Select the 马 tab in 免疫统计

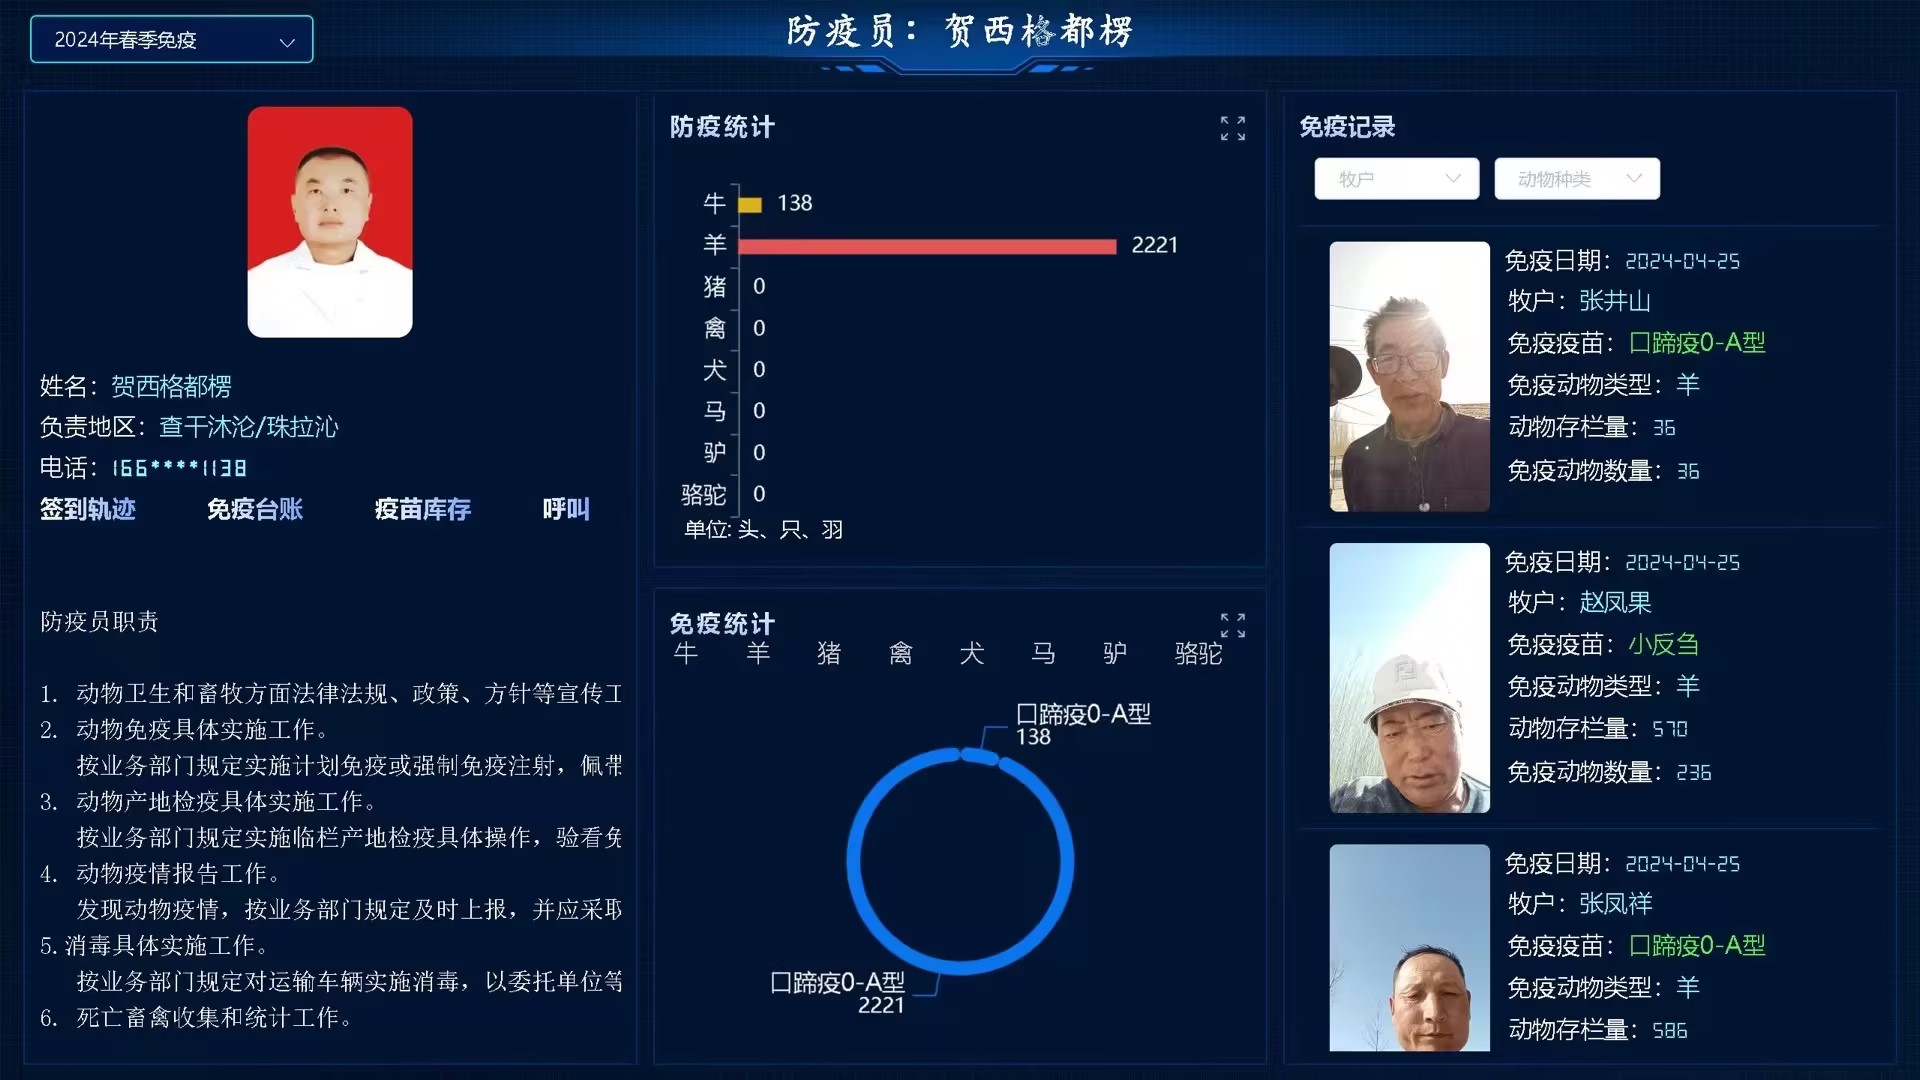click(x=1043, y=654)
